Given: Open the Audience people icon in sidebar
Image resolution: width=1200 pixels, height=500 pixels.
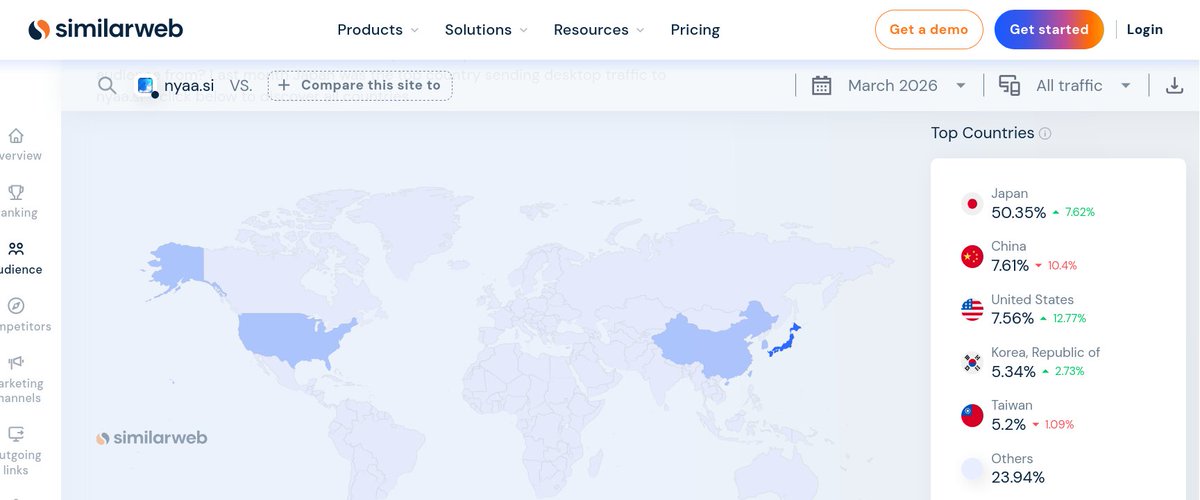Looking at the screenshot, I should [x=16, y=249].
